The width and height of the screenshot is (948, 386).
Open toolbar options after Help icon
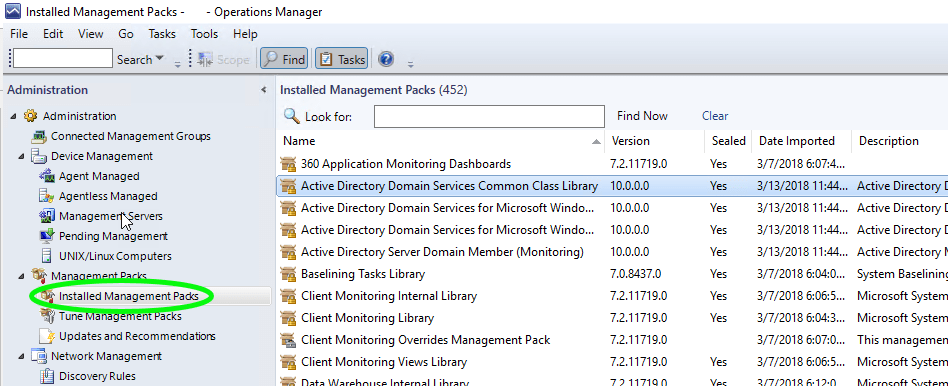411,64
